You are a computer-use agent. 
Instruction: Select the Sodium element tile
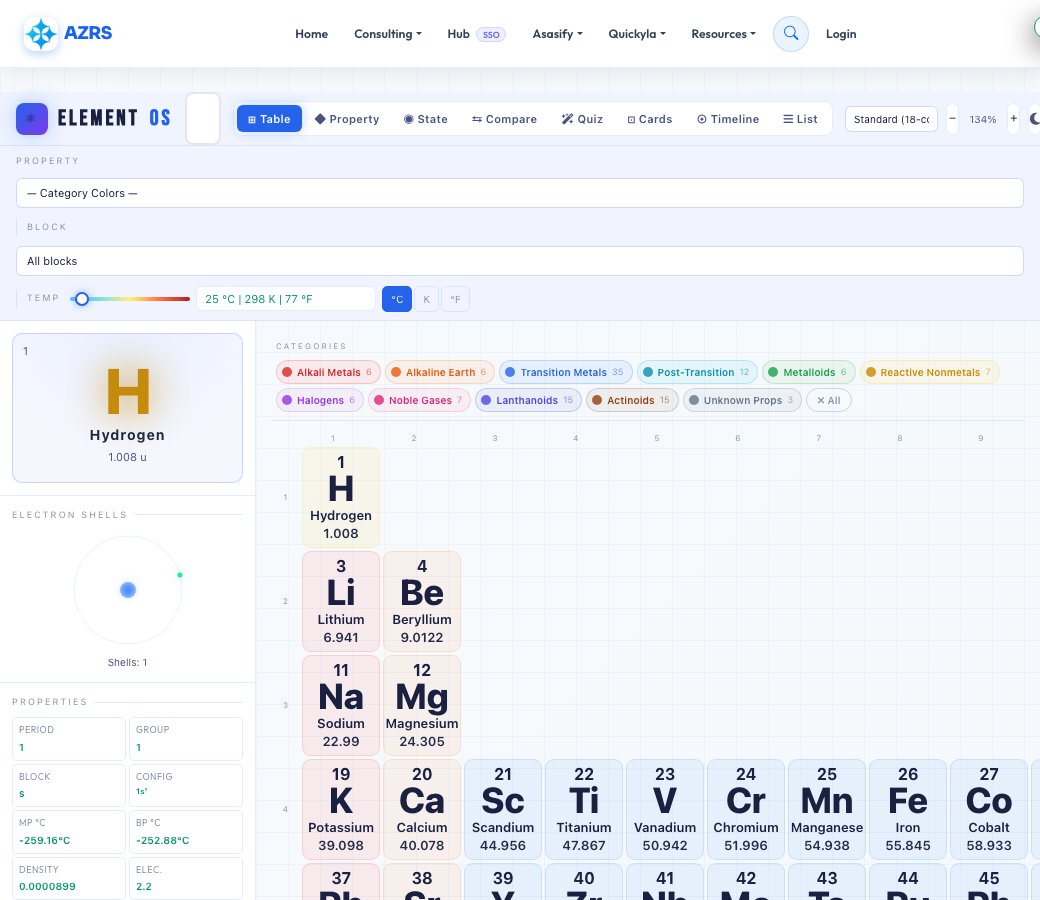coord(341,706)
